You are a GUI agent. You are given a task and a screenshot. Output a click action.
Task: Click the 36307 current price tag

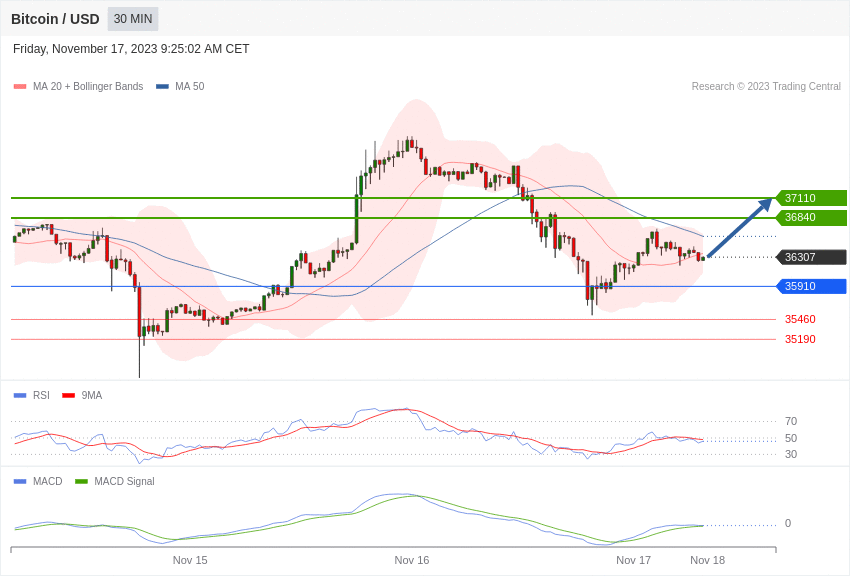(x=811, y=257)
